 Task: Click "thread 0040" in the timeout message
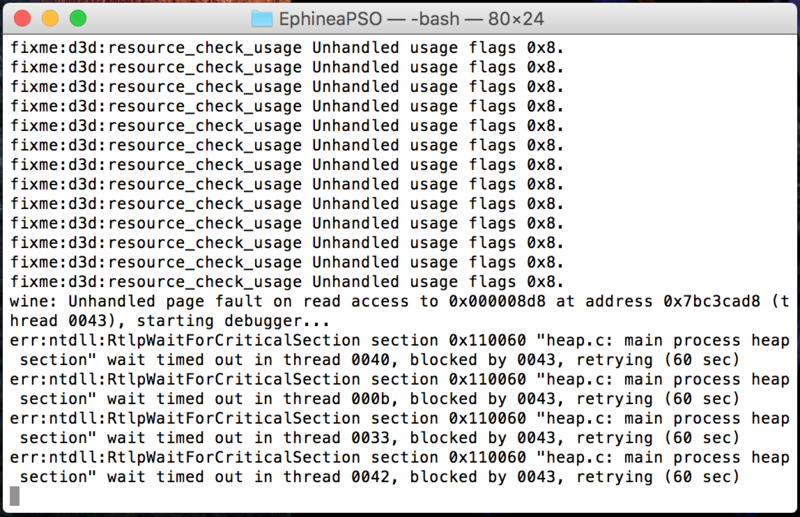pos(337,360)
